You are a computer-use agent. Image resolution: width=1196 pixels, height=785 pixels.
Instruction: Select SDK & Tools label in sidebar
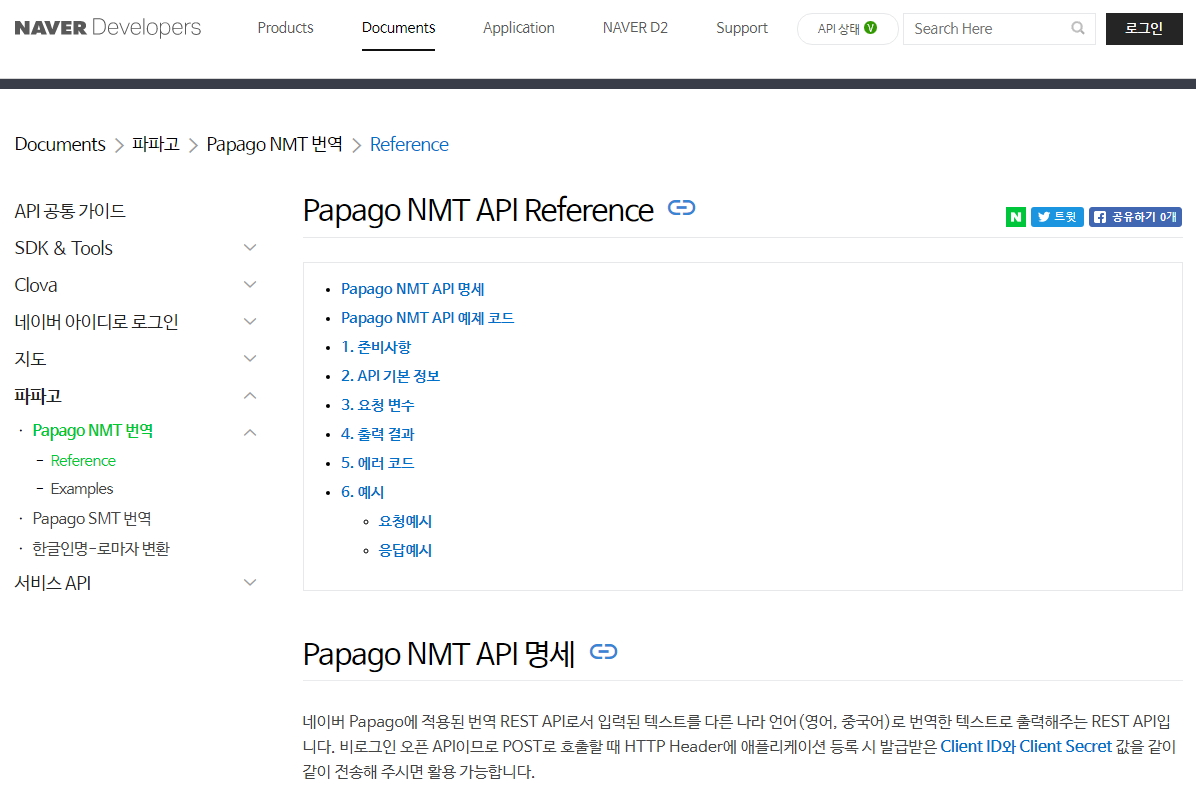click(63, 248)
